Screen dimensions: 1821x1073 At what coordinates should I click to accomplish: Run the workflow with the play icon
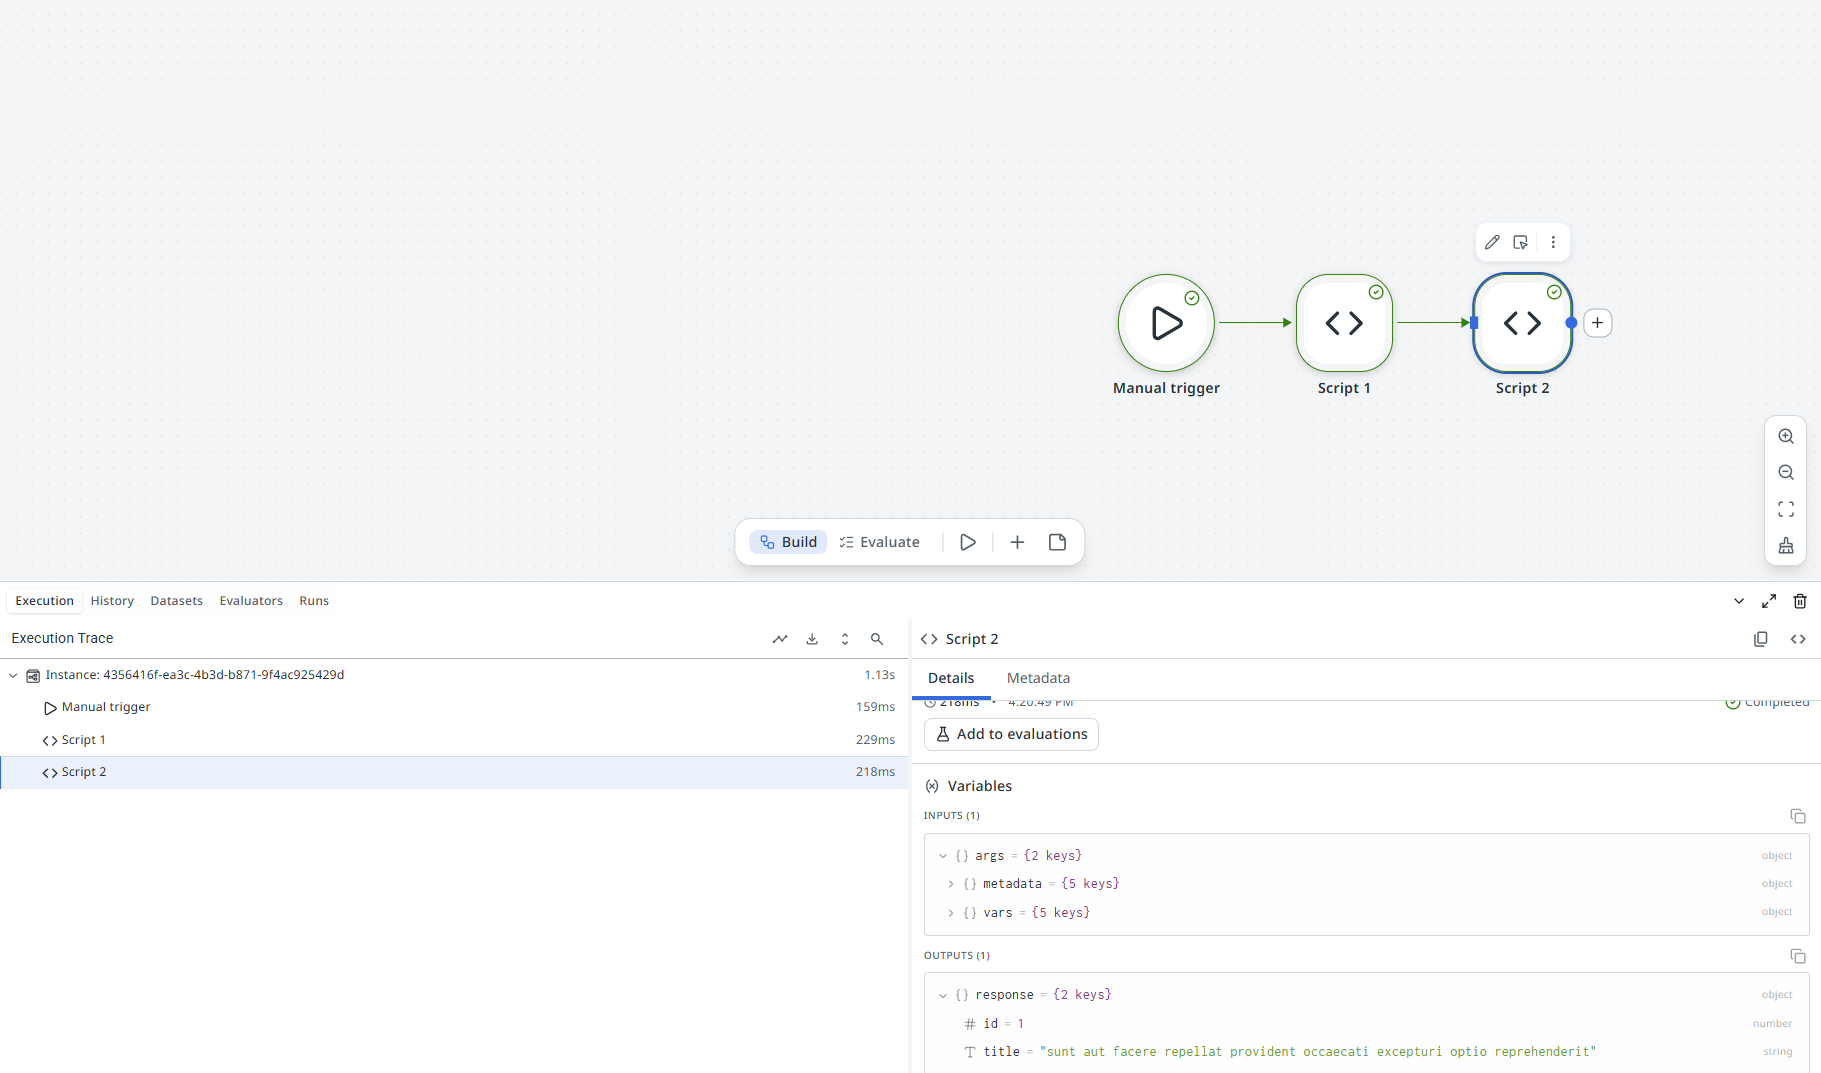968,542
